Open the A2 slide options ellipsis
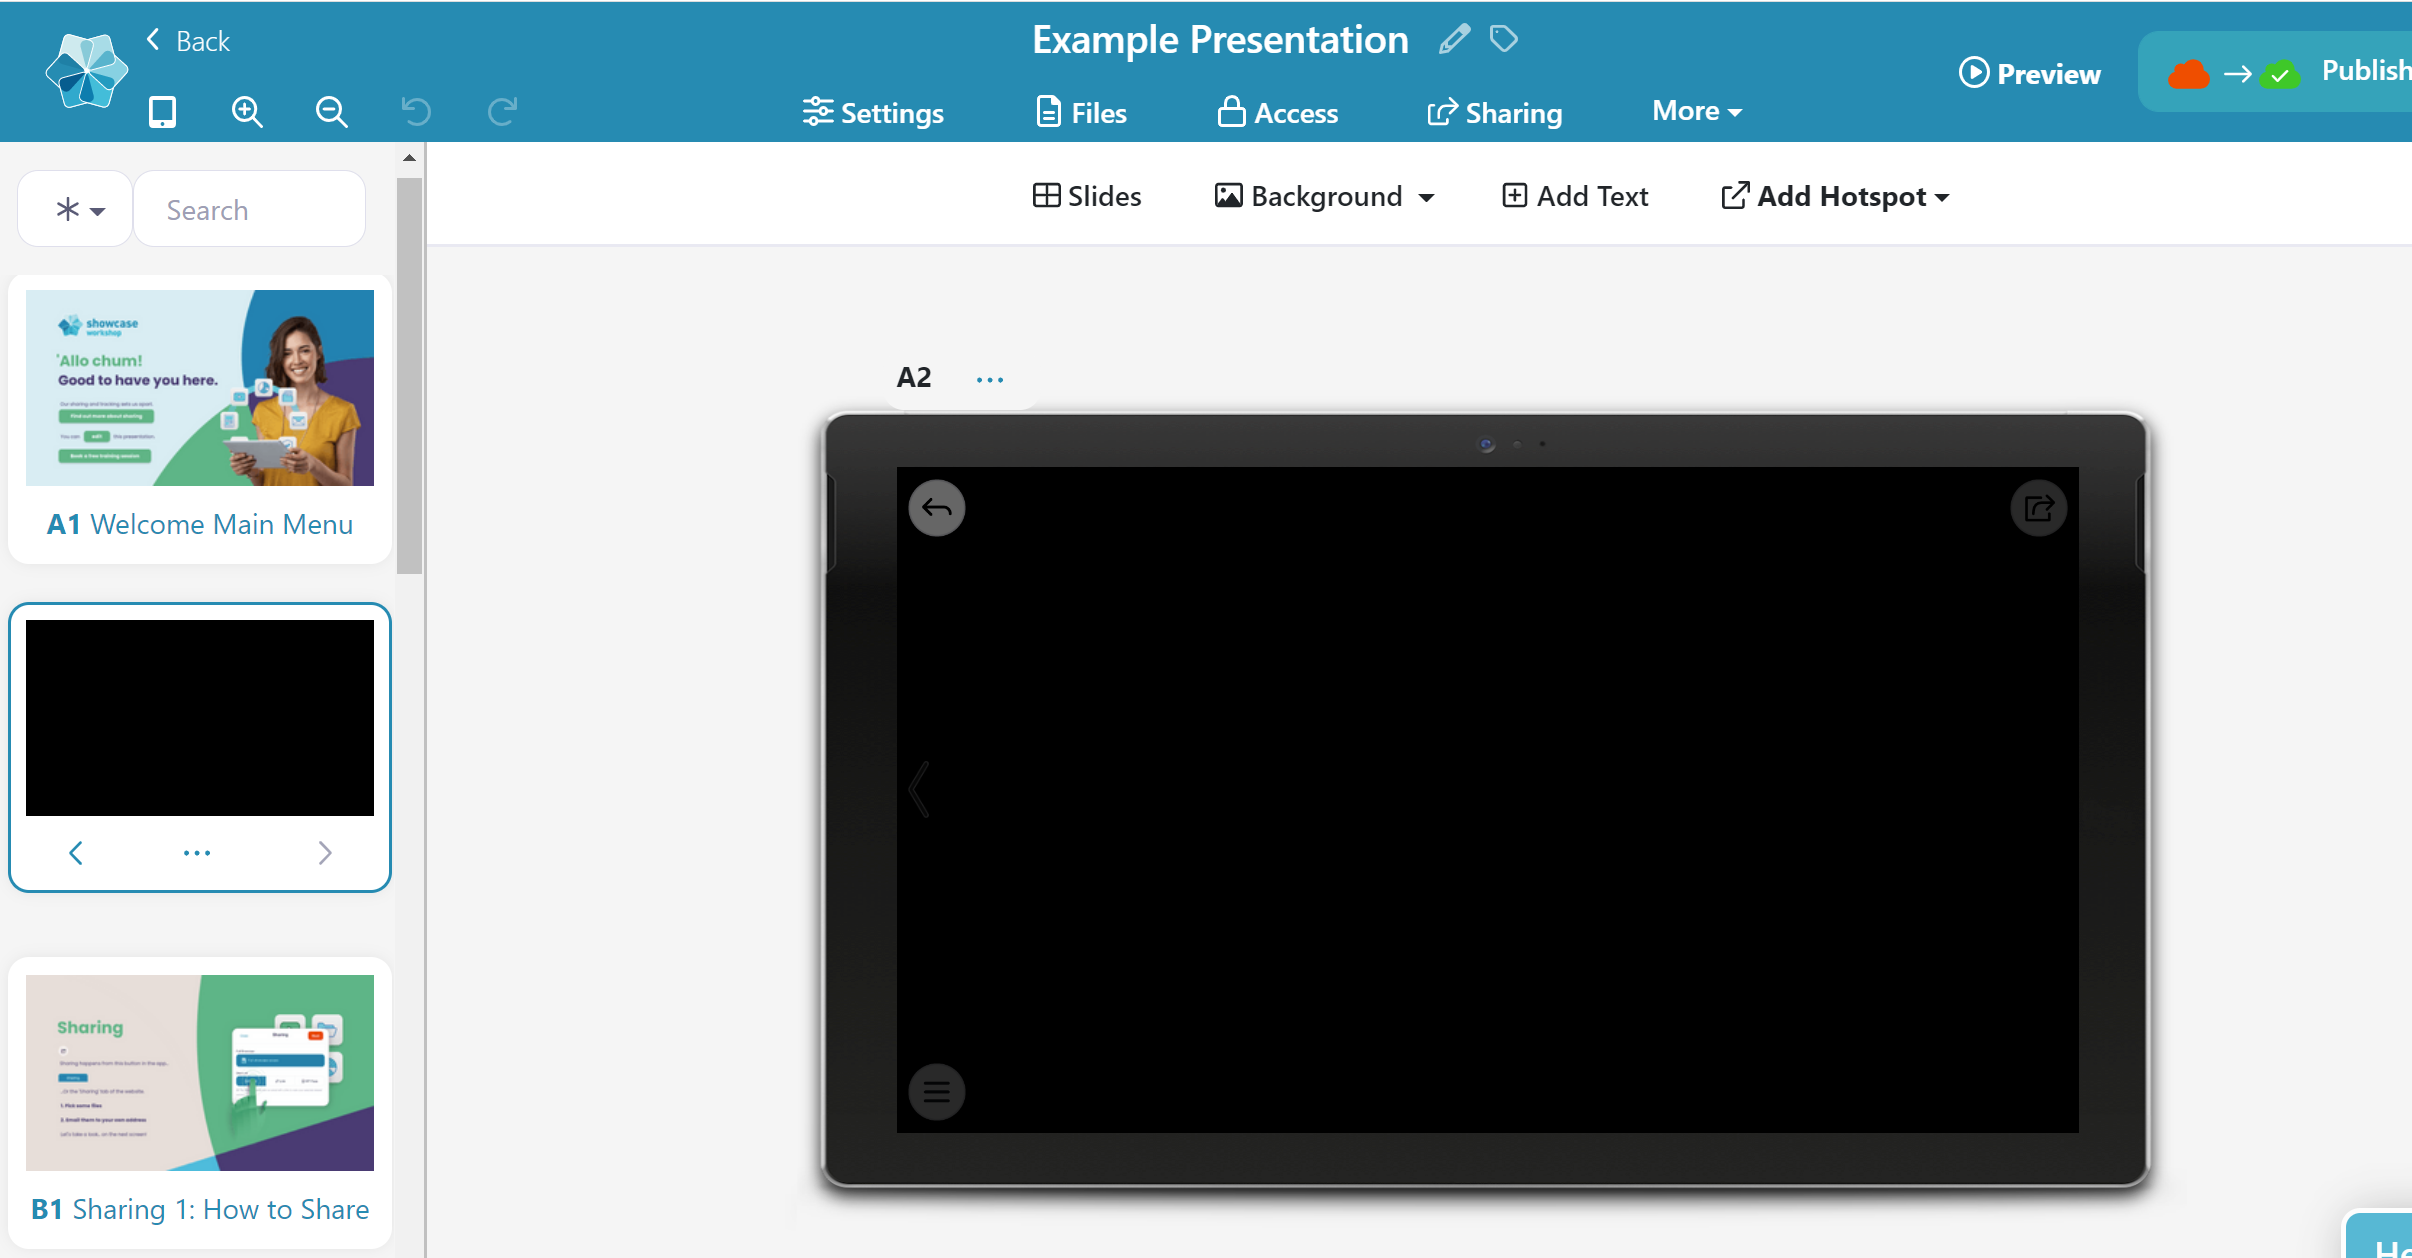Screen dimensions: 2412x1258 [989, 379]
